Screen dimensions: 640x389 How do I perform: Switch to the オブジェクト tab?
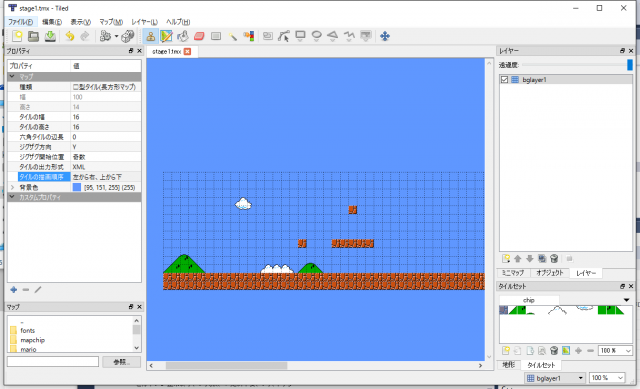[x=549, y=273]
